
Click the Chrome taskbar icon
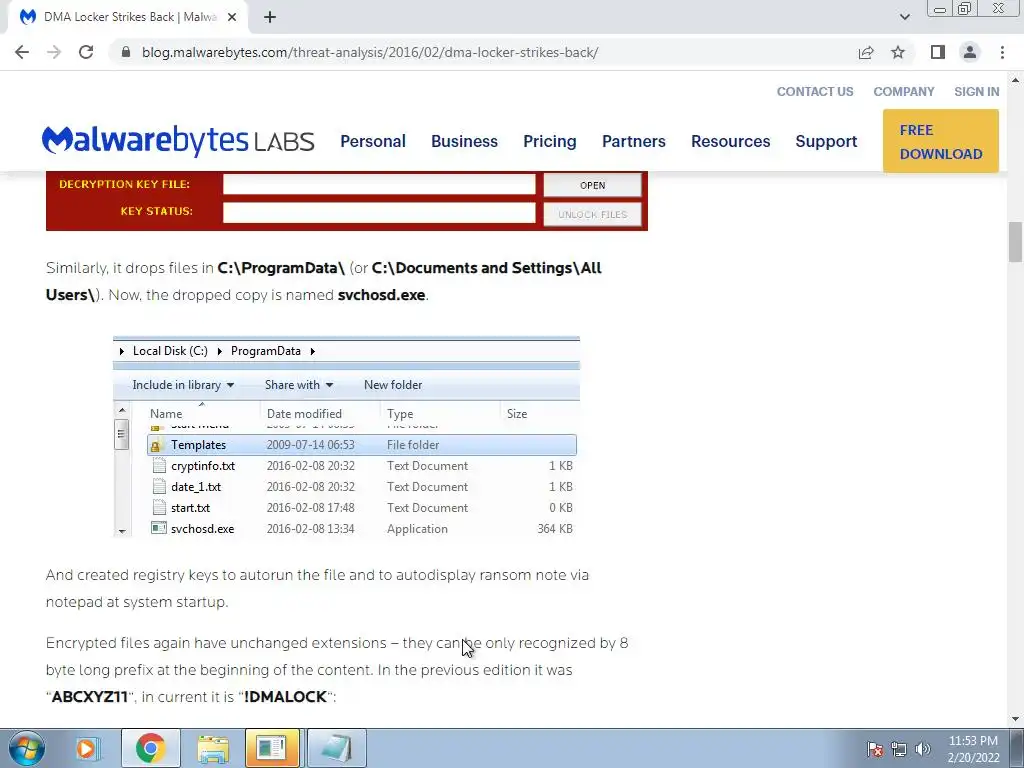pyautogui.click(x=150, y=748)
